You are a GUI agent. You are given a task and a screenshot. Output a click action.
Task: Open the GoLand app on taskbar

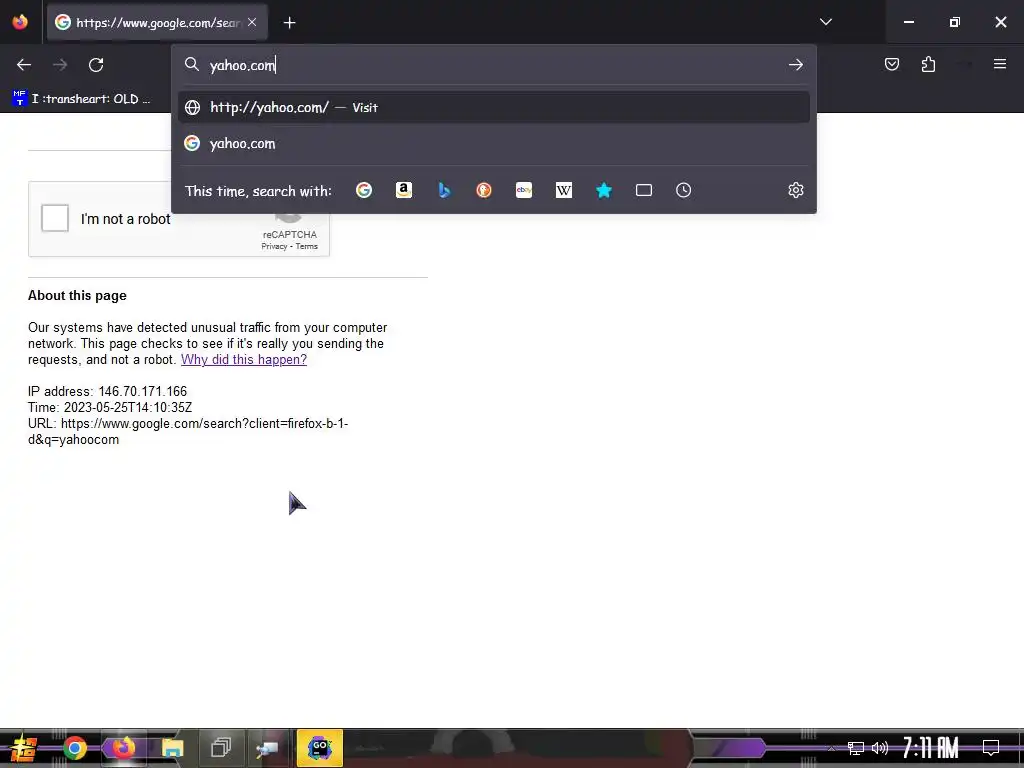pos(319,748)
